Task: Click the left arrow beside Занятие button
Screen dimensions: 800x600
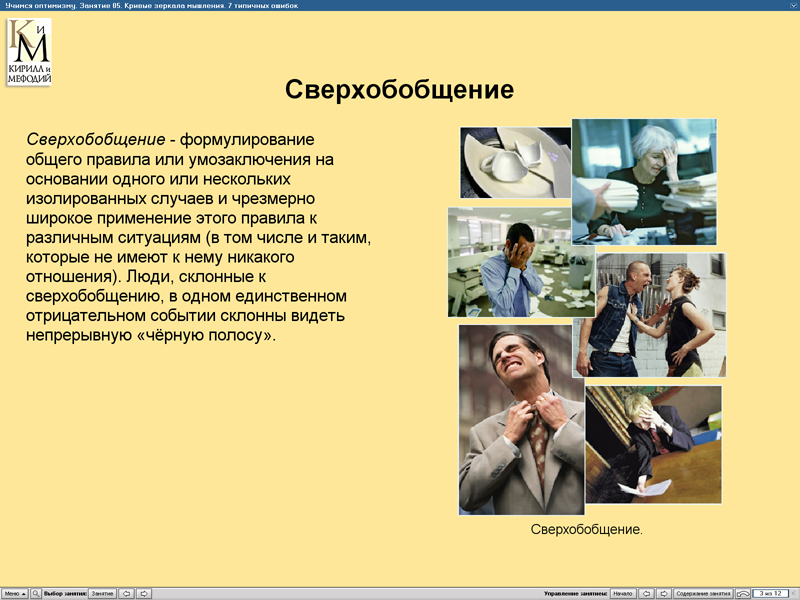Action: pyautogui.click(x=126, y=593)
